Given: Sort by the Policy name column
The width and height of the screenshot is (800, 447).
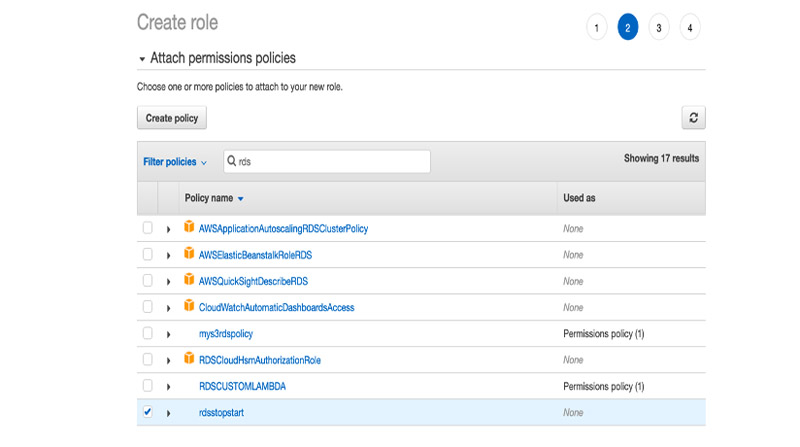Looking at the screenshot, I should pos(214,198).
